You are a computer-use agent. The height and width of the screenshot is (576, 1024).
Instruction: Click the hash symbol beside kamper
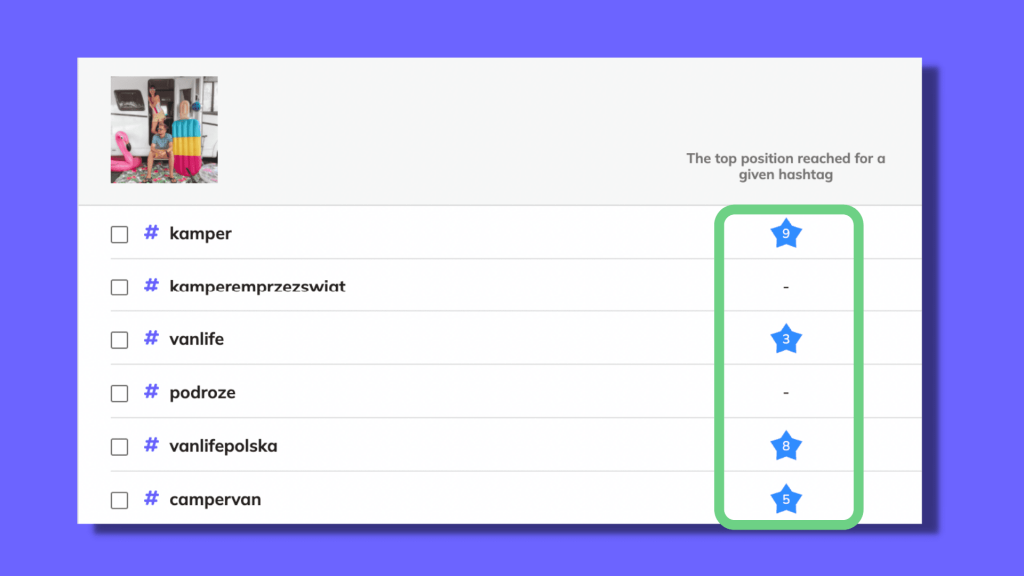pos(152,232)
